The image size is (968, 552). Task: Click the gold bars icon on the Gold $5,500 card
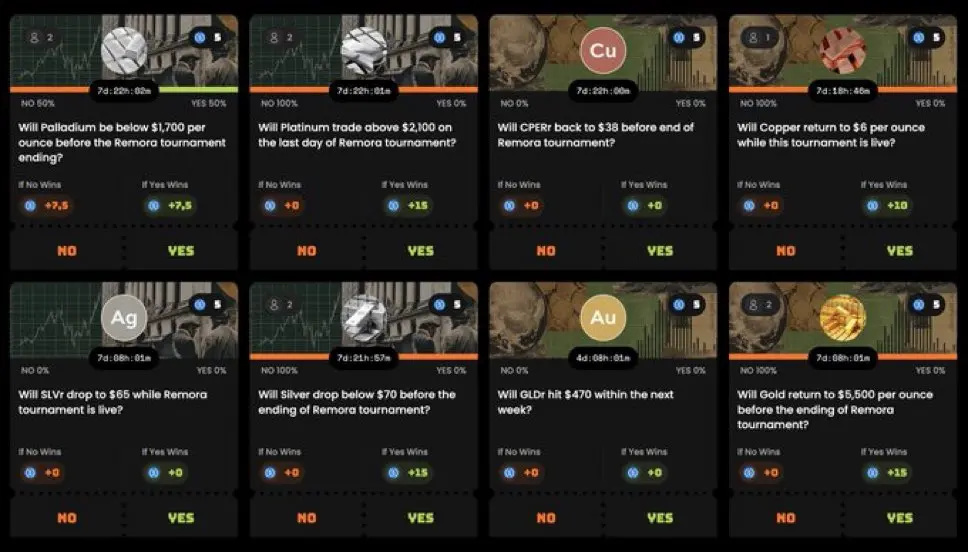coord(843,317)
